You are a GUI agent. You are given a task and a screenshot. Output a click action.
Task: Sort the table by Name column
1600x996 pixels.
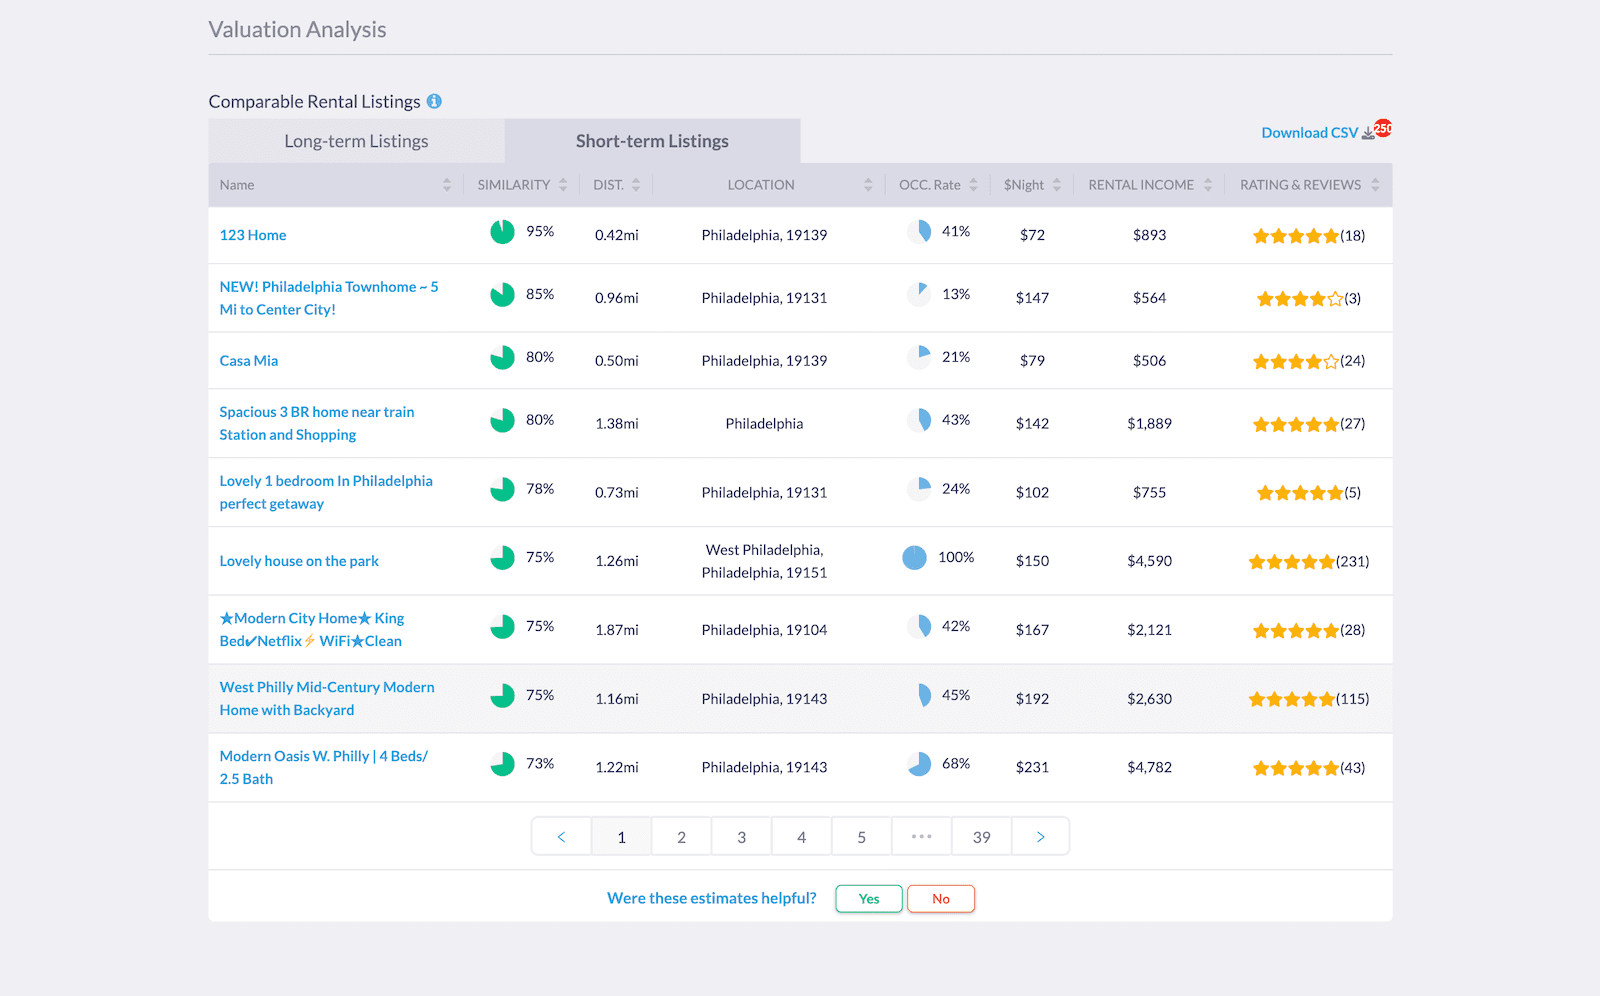tap(446, 184)
